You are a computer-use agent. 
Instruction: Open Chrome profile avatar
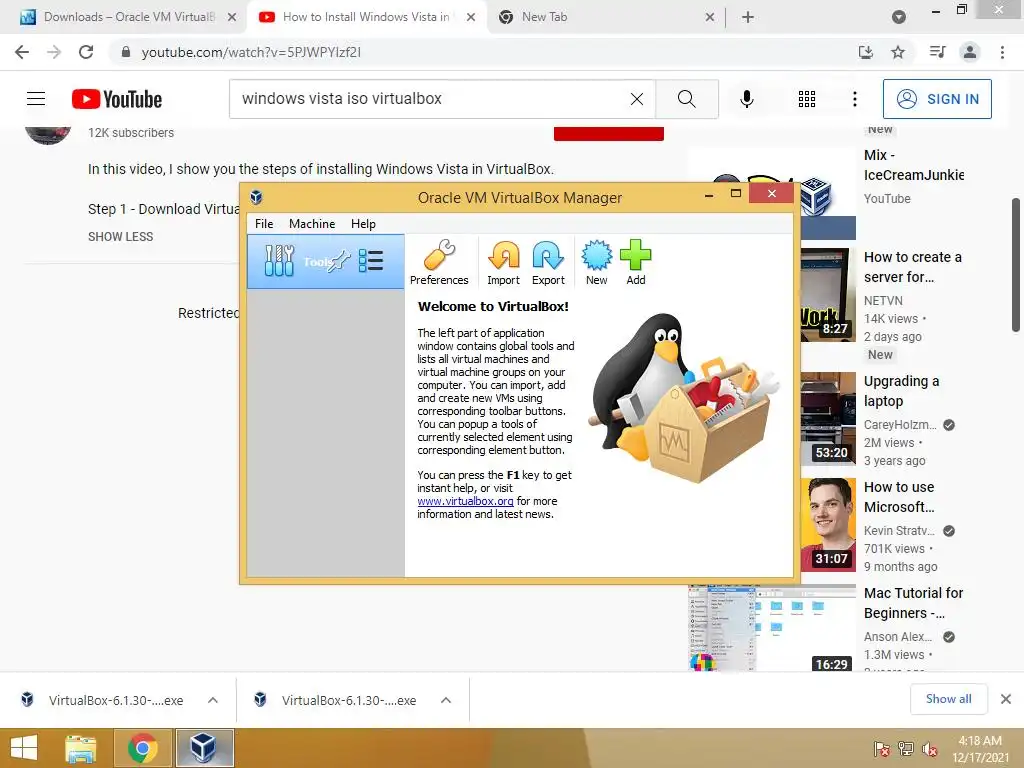point(970,52)
